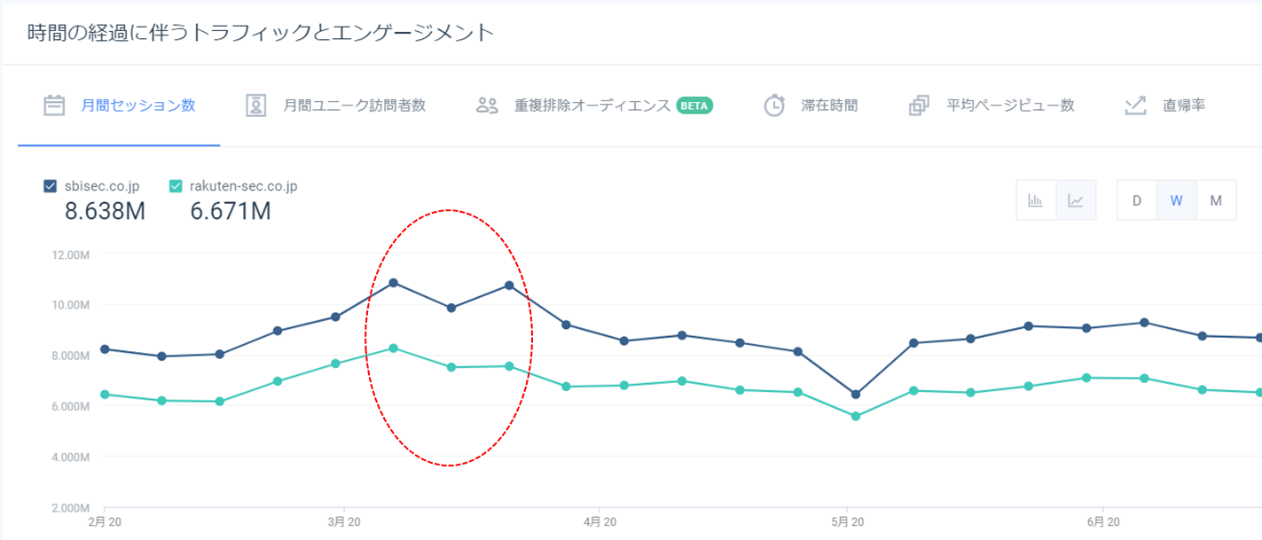Click the stacked pages icon for page views
This screenshot has width=1262, height=540.
pos(919,105)
